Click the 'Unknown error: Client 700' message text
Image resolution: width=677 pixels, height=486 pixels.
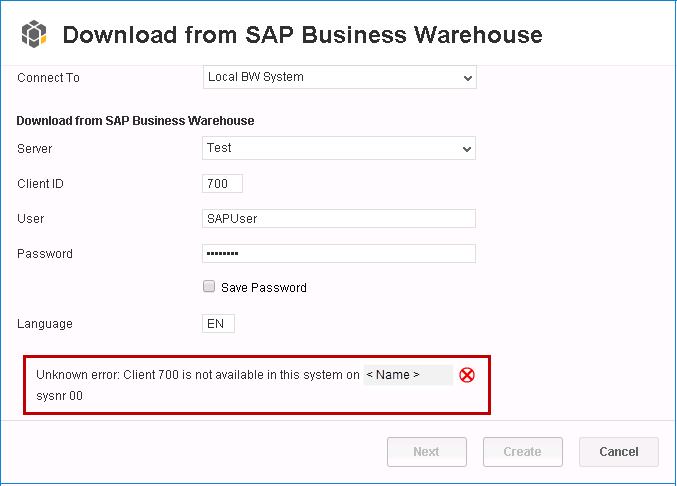198,375
